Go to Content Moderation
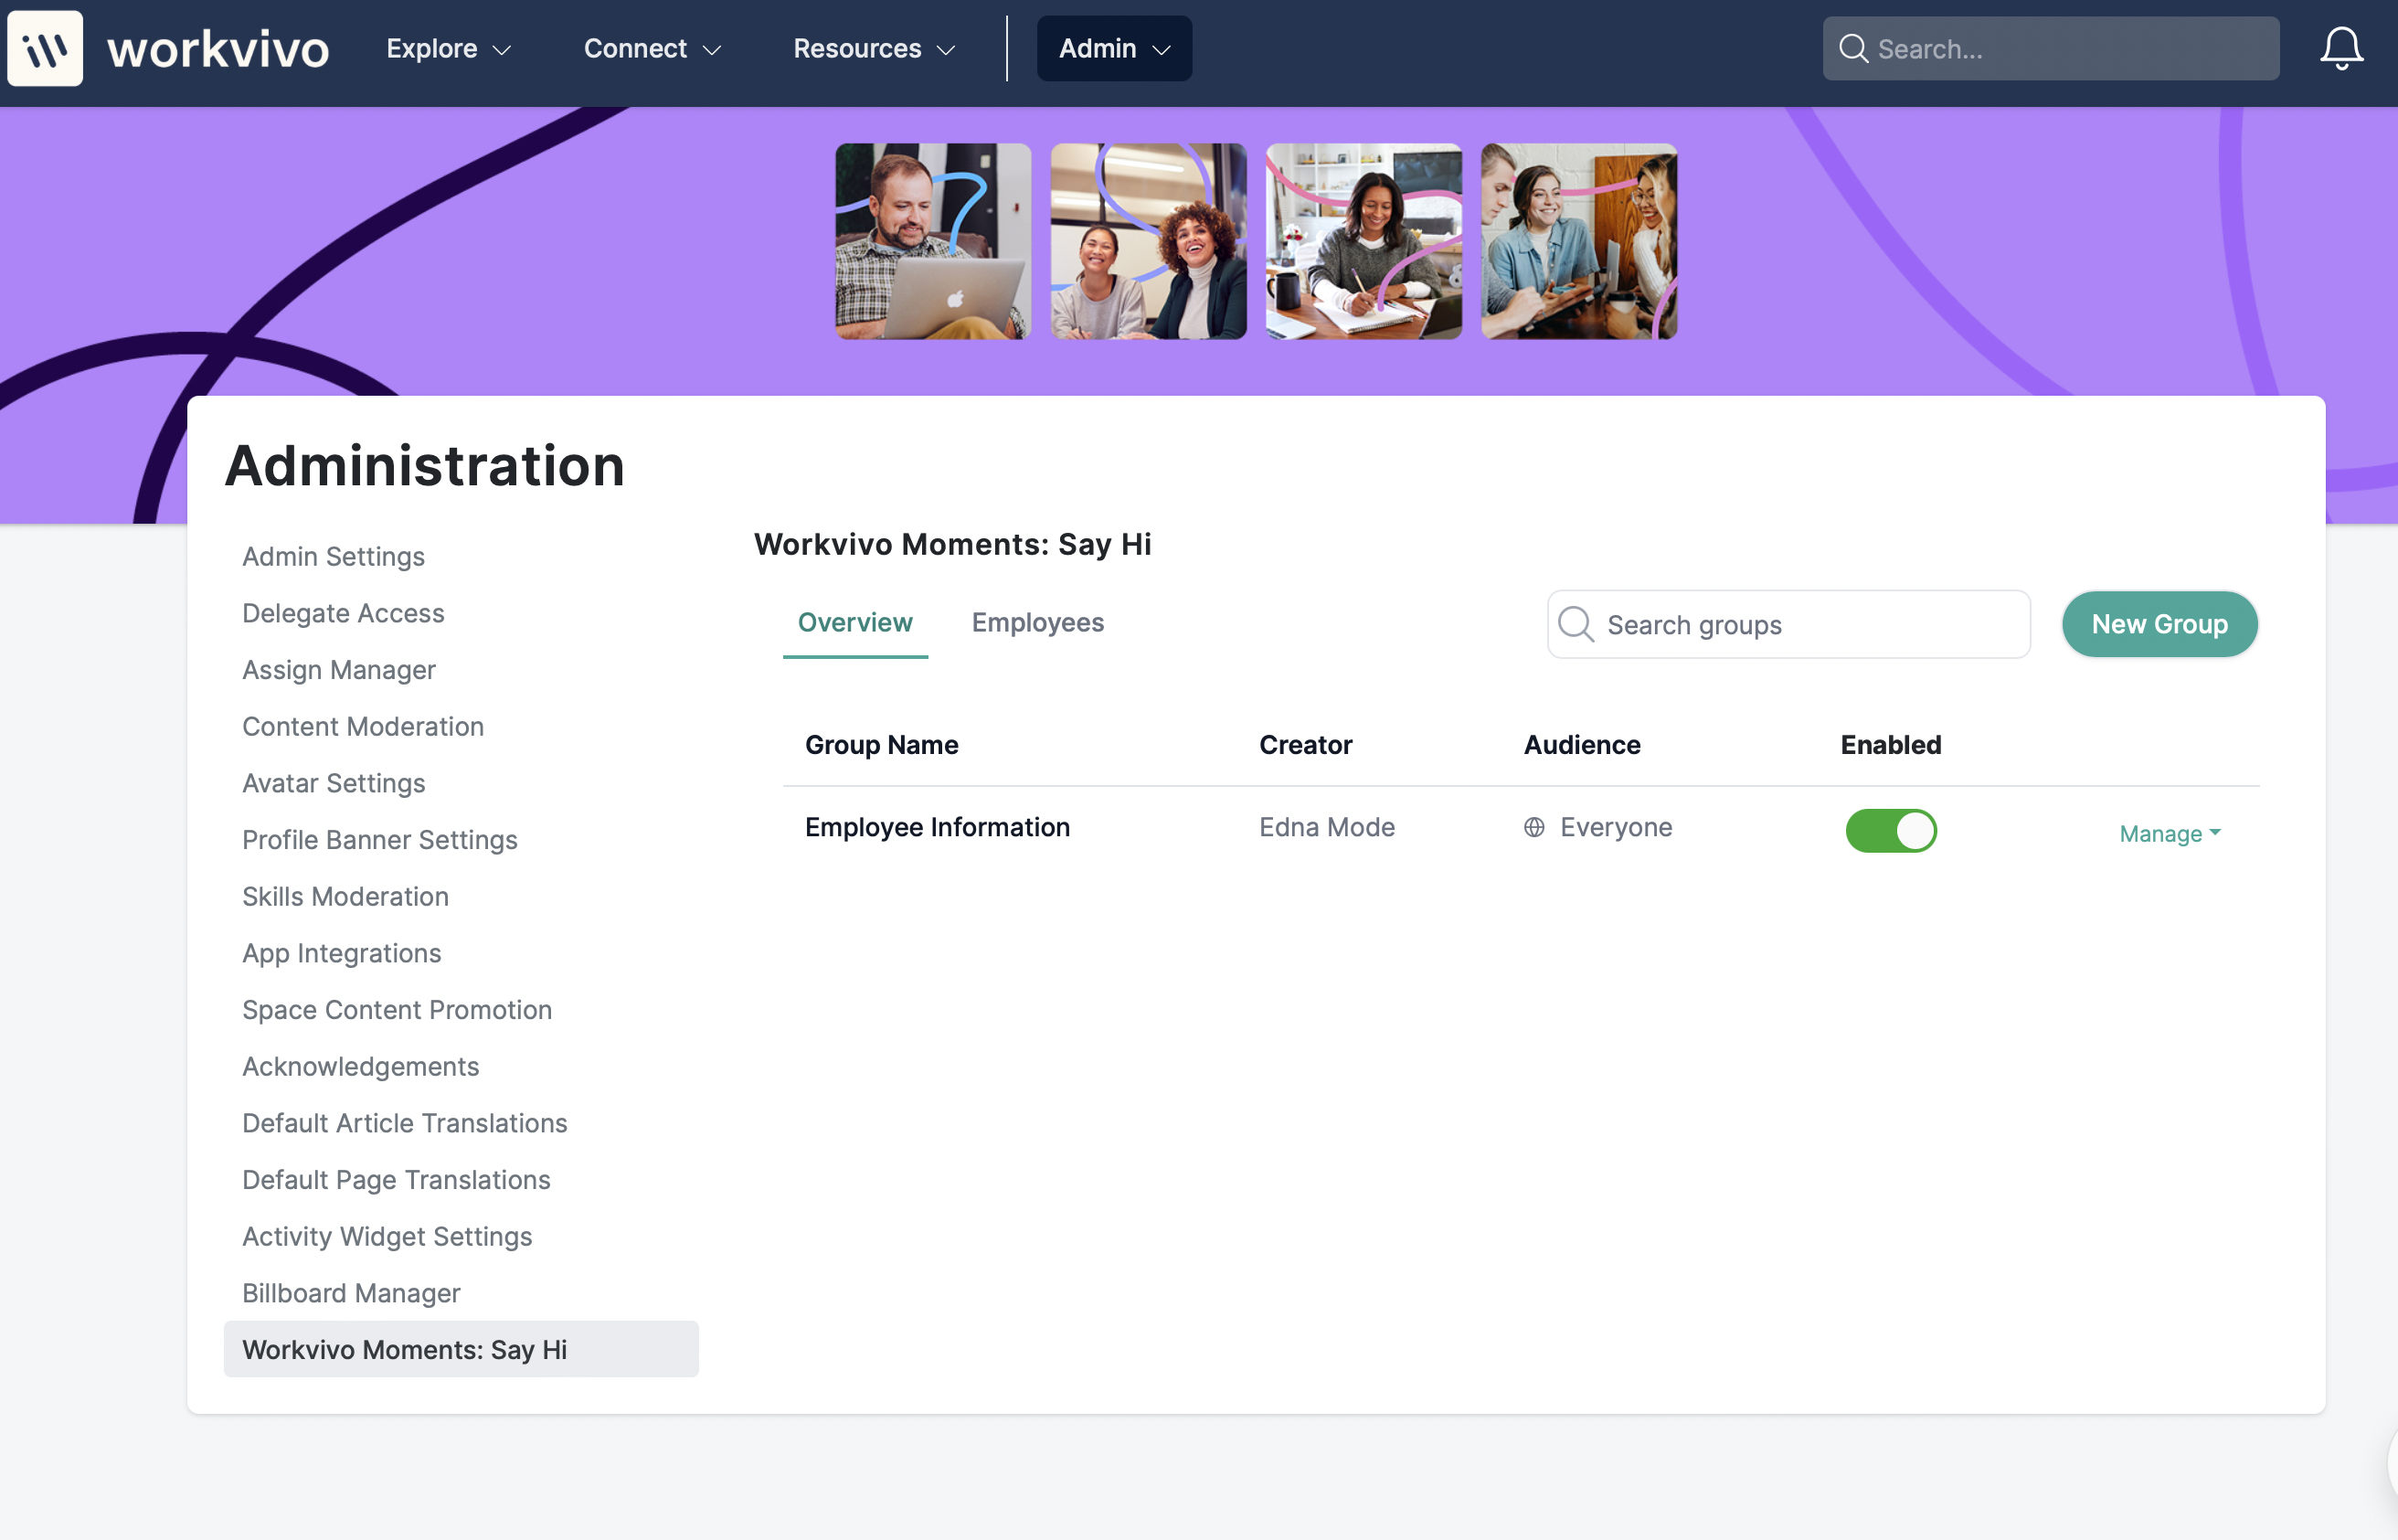The height and width of the screenshot is (1540, 2398). click(x=363, y=726)
